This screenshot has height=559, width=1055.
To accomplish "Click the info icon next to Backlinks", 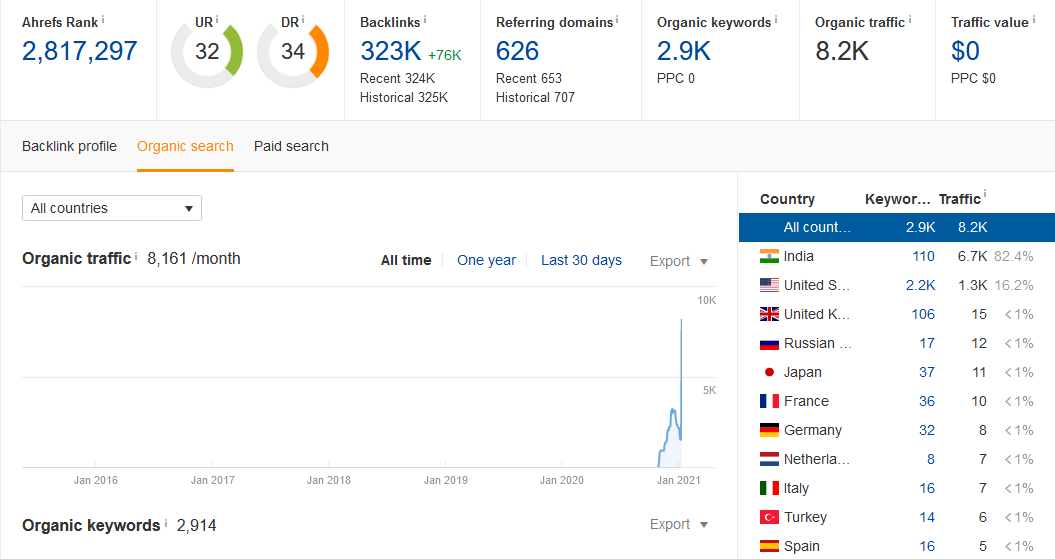I will [425, 19].
